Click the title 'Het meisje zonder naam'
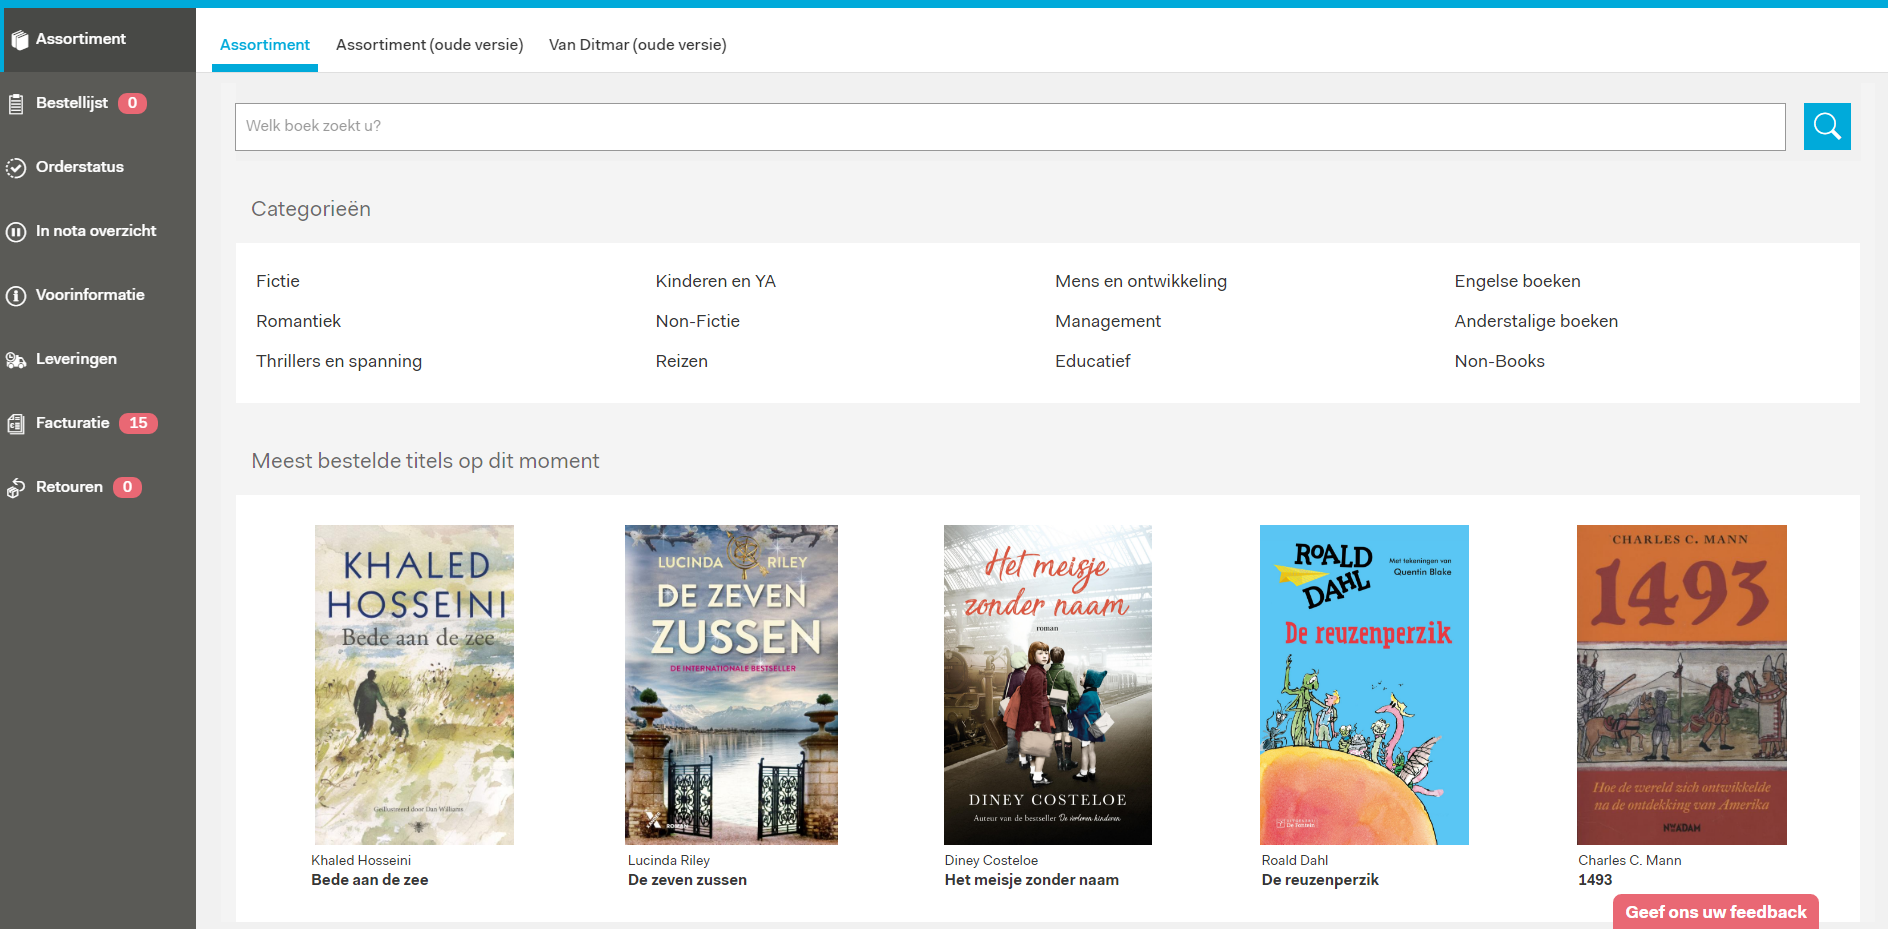Screen dimensions: 1888x929 click(1032, 880)
